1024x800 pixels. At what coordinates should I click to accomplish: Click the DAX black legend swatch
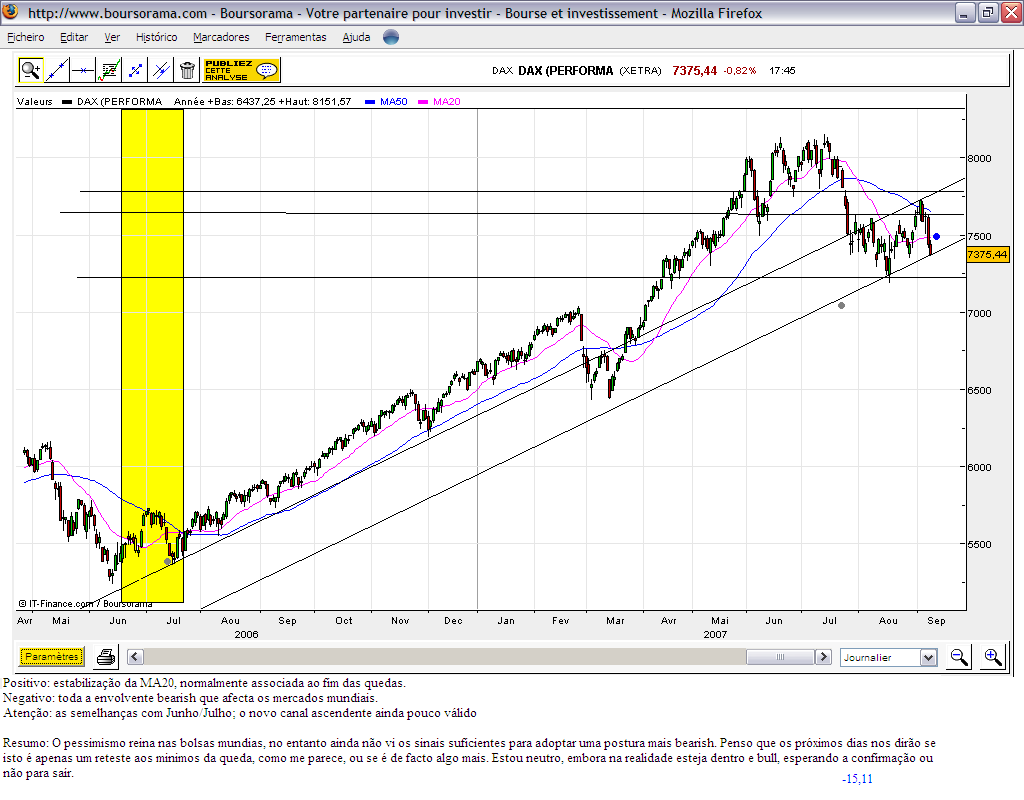tap(67, 102)
